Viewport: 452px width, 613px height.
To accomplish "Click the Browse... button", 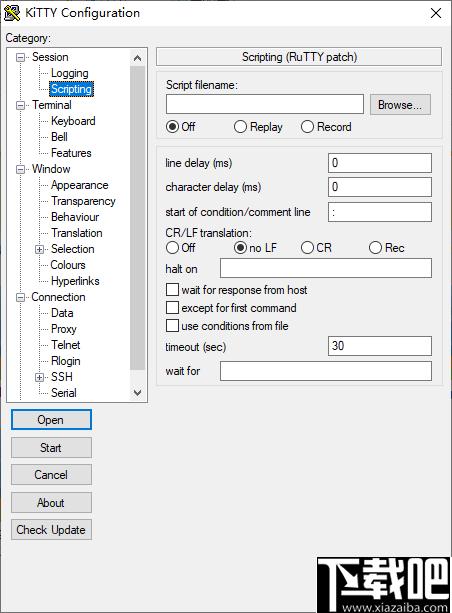I will [x=400, y=104].
